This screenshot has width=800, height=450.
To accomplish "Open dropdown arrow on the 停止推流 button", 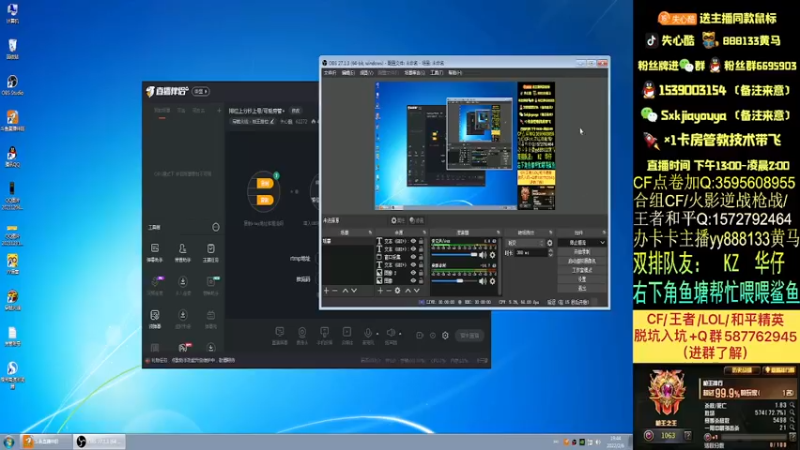I will pos(603,243).
